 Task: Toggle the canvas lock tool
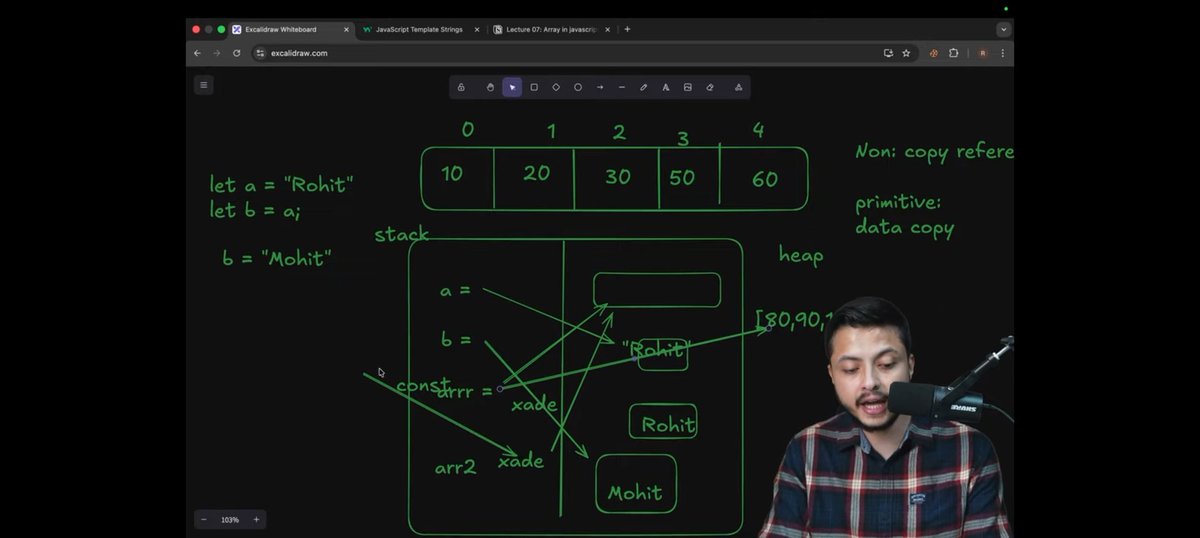pos(461,87)
